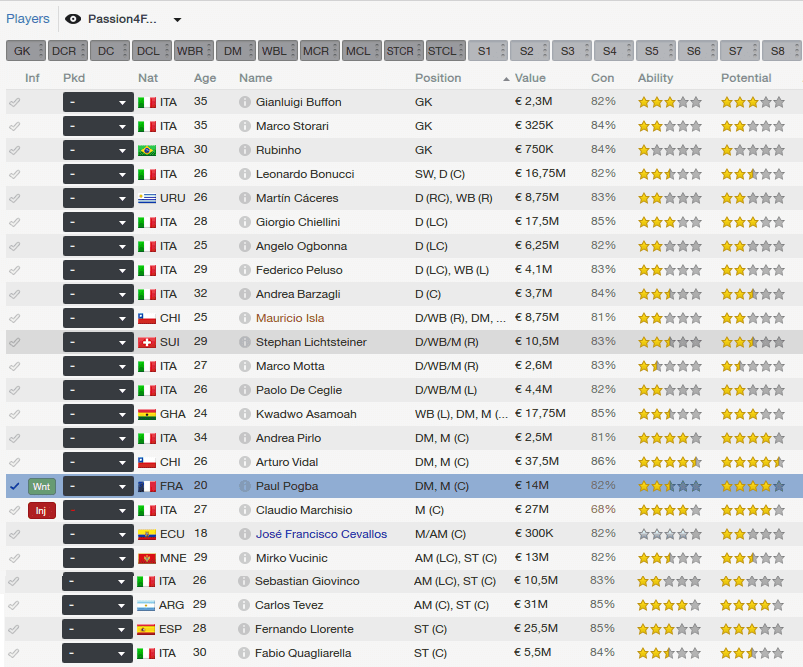Image resolution: width=803 pixels, height=667 pixels.
Task: Select the WBR position slot
Action: click(194, 51)
